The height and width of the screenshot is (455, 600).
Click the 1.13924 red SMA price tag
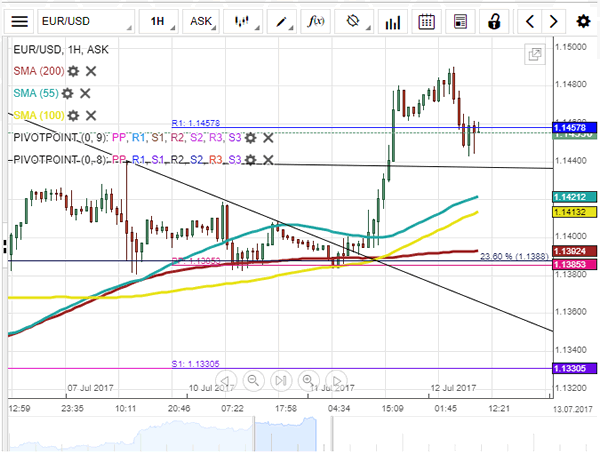click(x=575, y=251)
